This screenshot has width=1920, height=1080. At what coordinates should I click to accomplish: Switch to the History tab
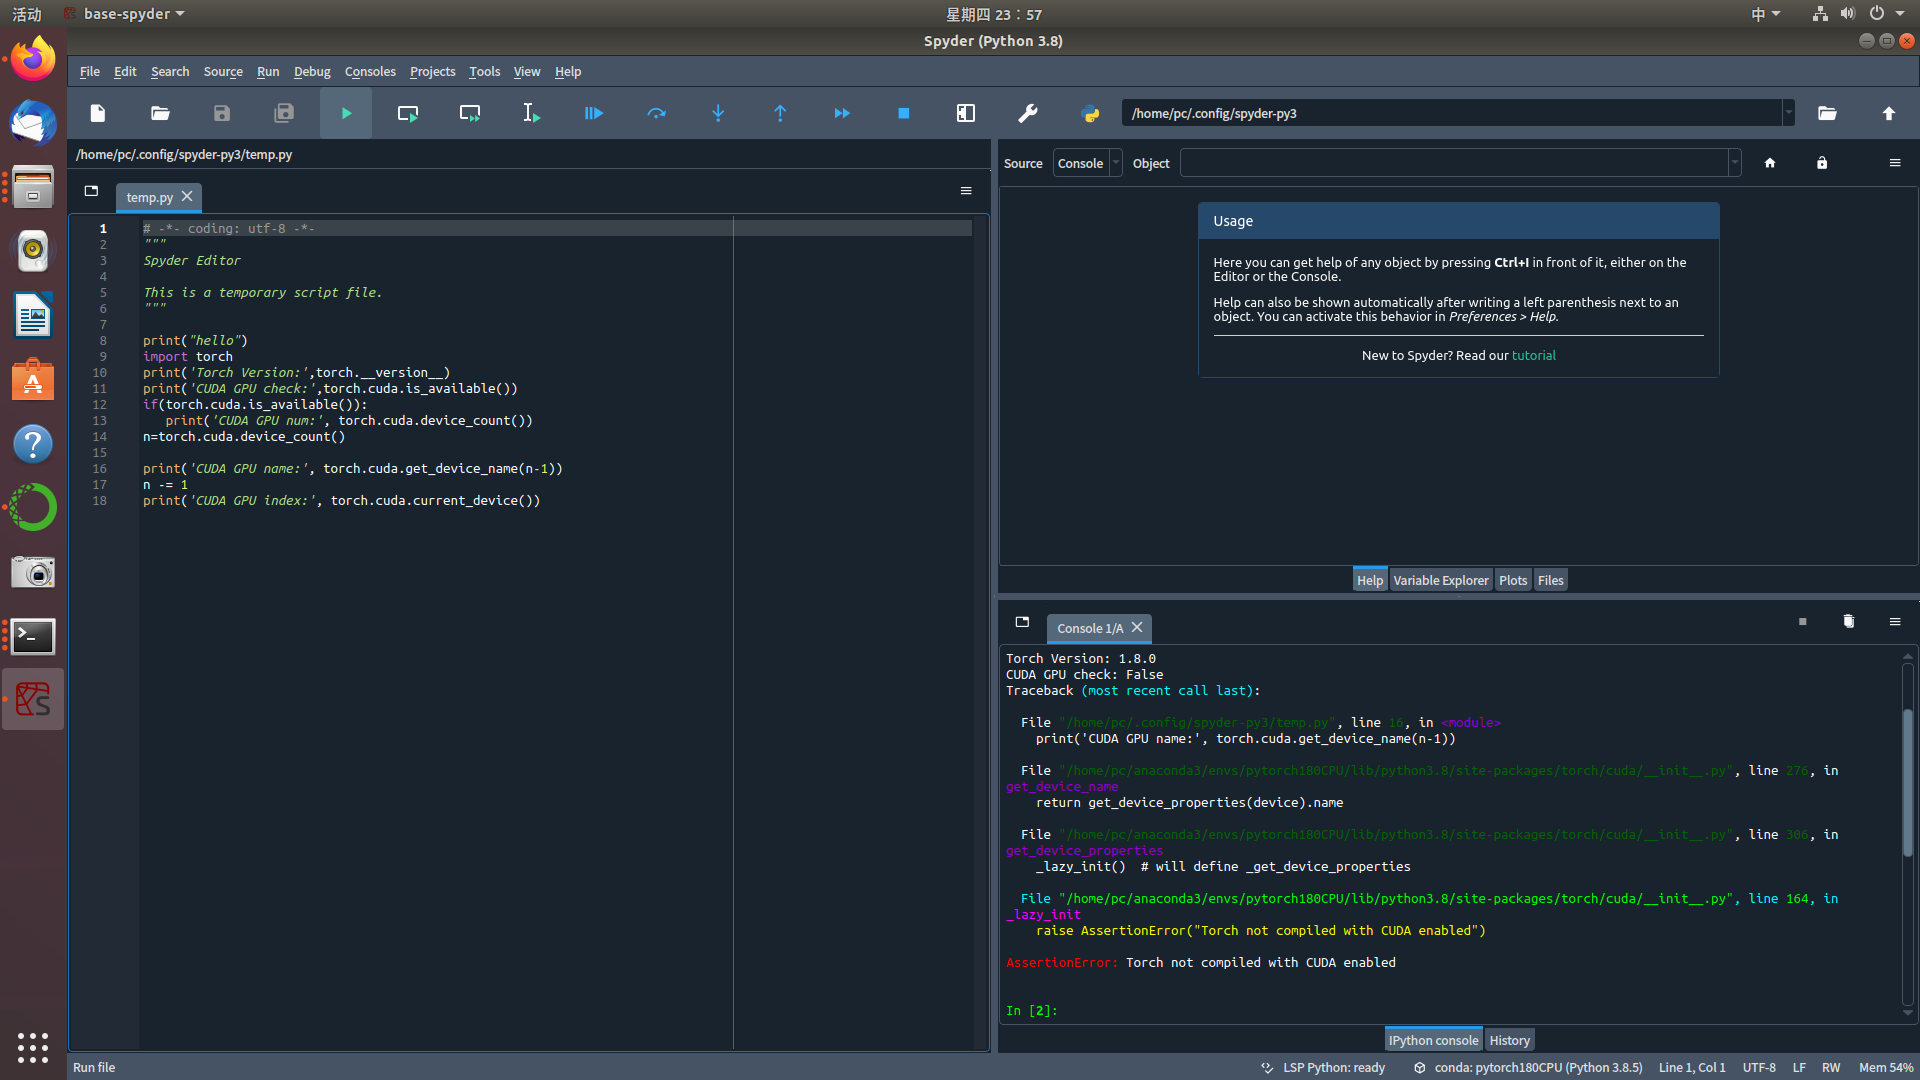coord(1509,1040)
